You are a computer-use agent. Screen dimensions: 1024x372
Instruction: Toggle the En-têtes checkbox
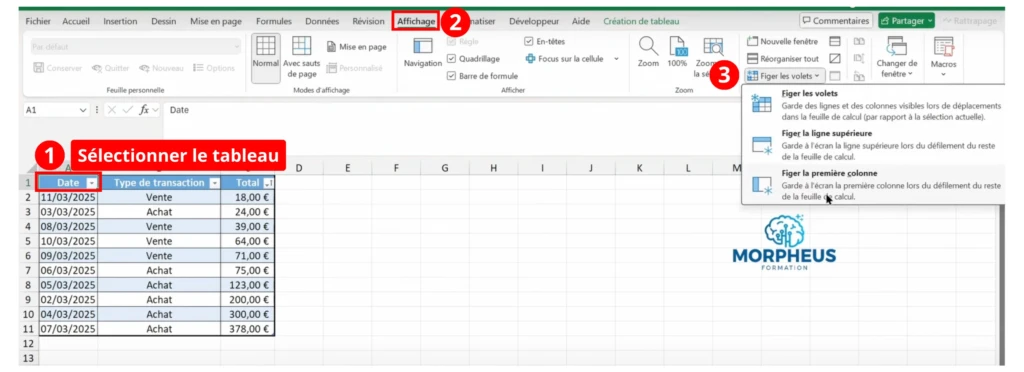[529, 41]
